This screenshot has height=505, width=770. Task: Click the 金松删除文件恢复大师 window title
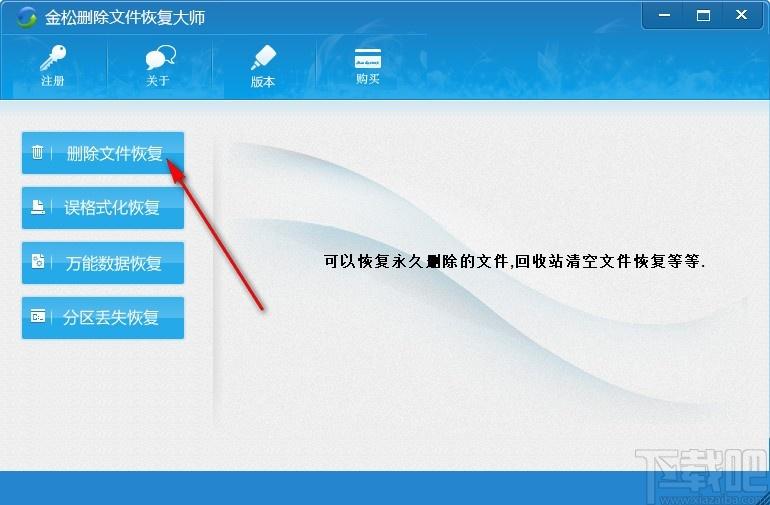coord(125,18)
